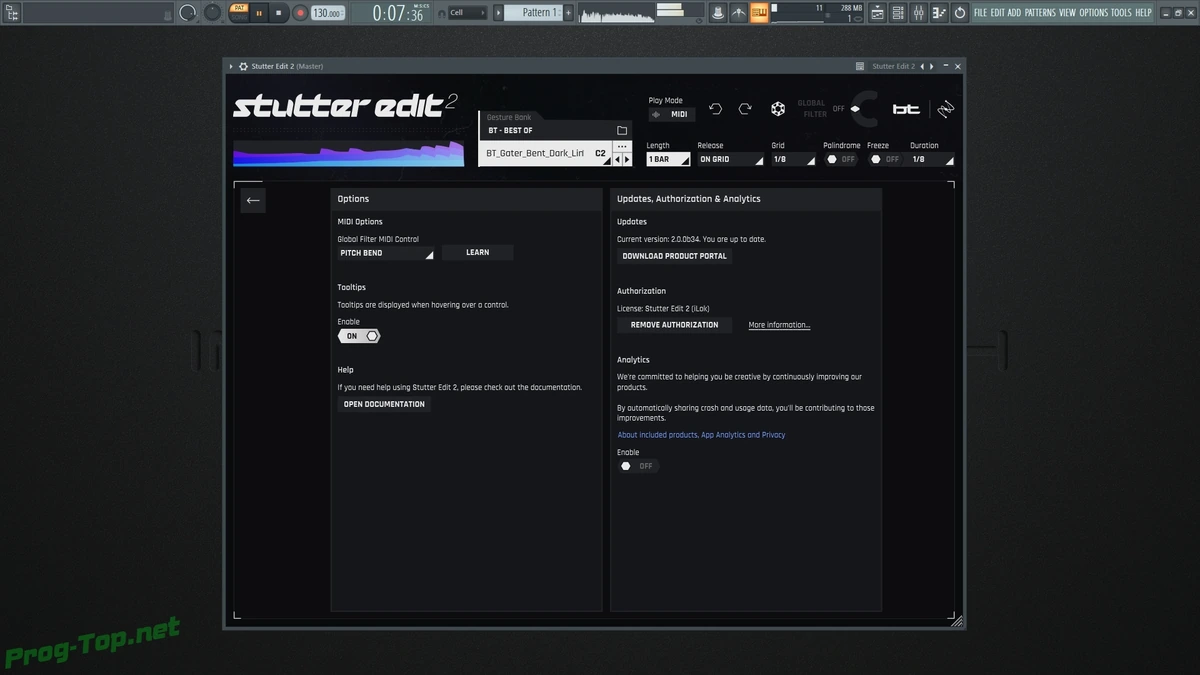Image resolution: width=1200 pixels, height=675 pixels.
Task: Click REMOVE AUTHORIZATION button
Action: pyautogui.click(x=675, y=325)
